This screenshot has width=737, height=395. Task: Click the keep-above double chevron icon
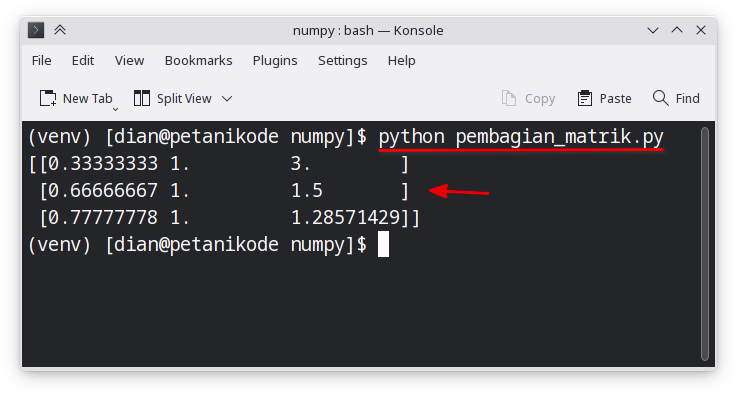[60, 30]
